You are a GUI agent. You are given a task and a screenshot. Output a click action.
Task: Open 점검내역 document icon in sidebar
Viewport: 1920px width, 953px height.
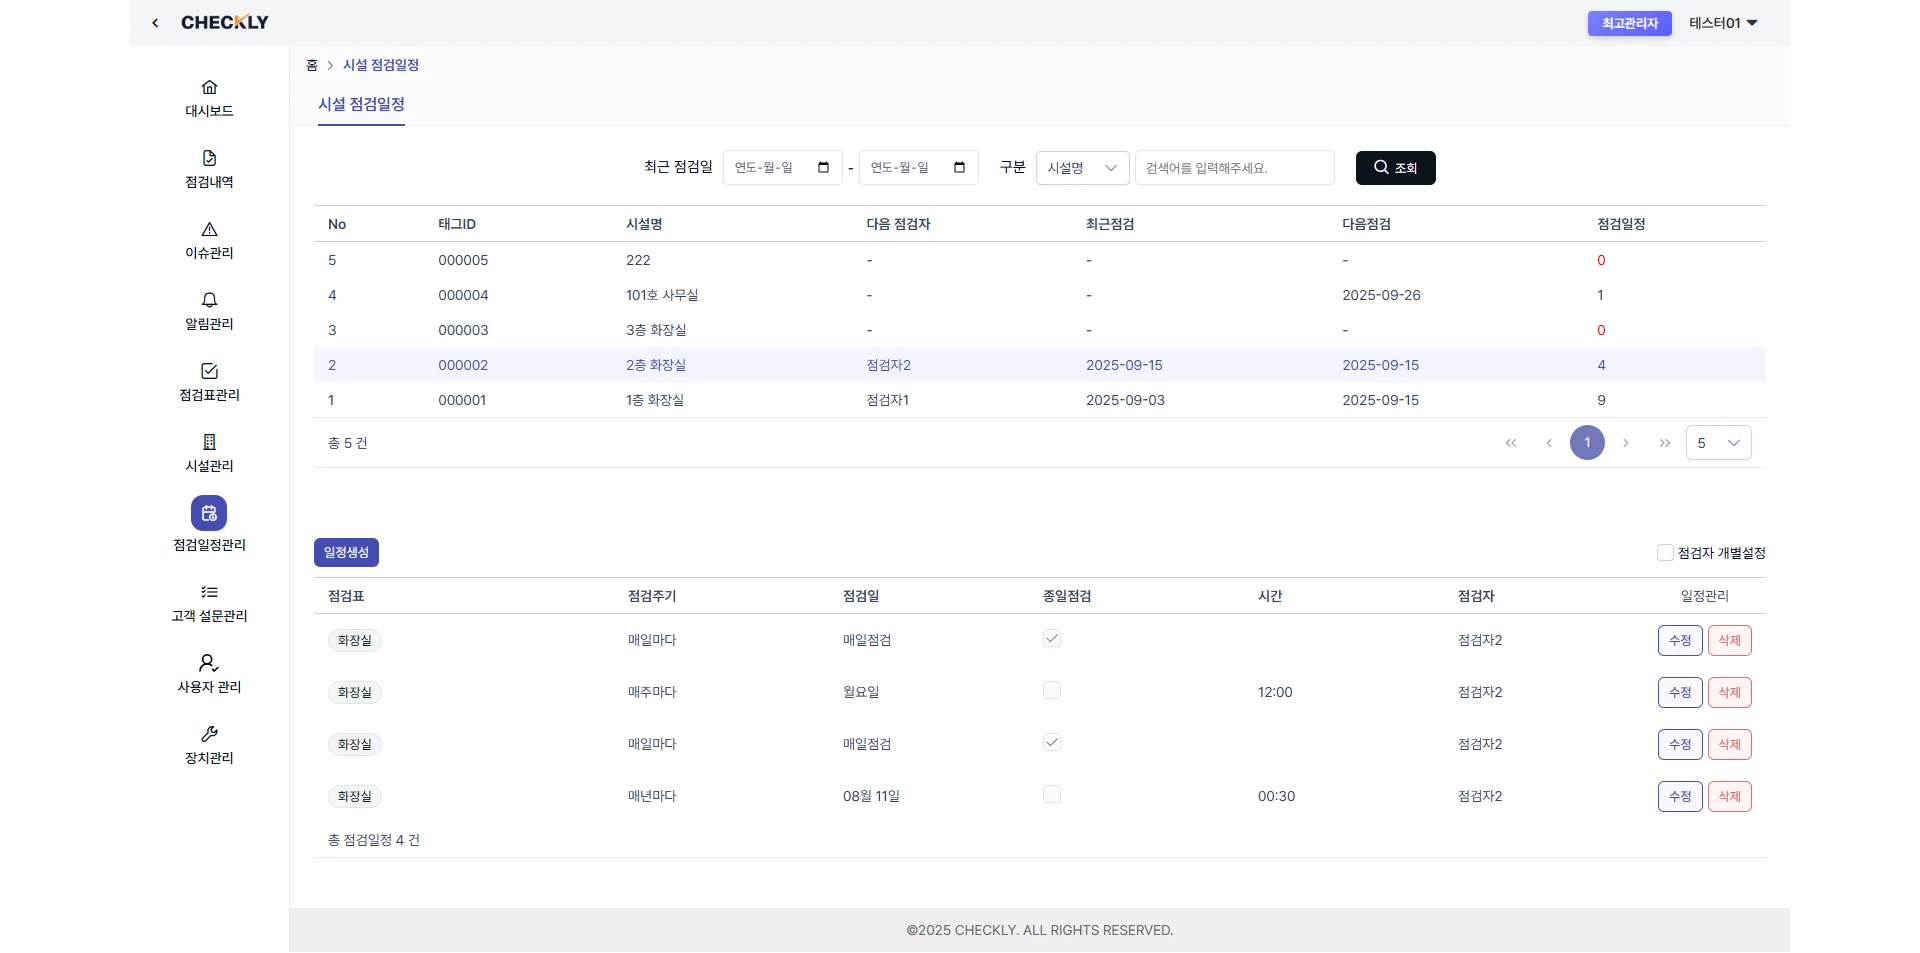(209, 158)
